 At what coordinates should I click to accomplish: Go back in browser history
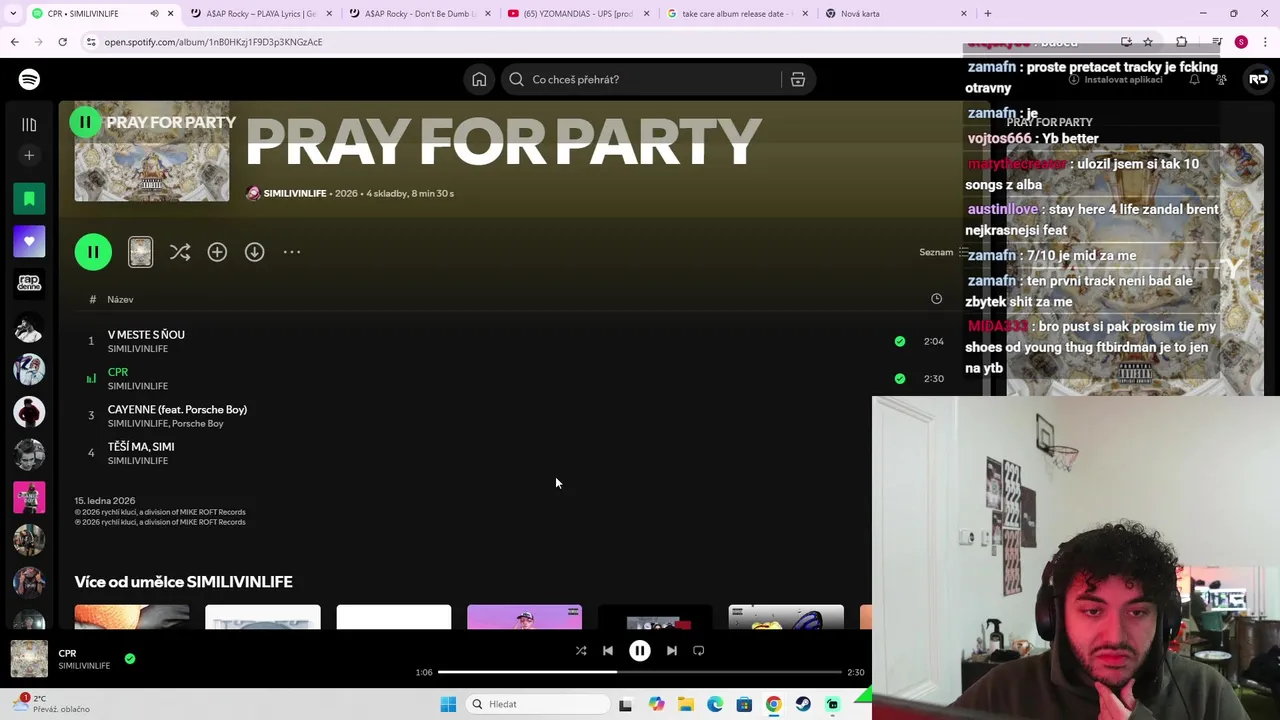tap(14, 42)
